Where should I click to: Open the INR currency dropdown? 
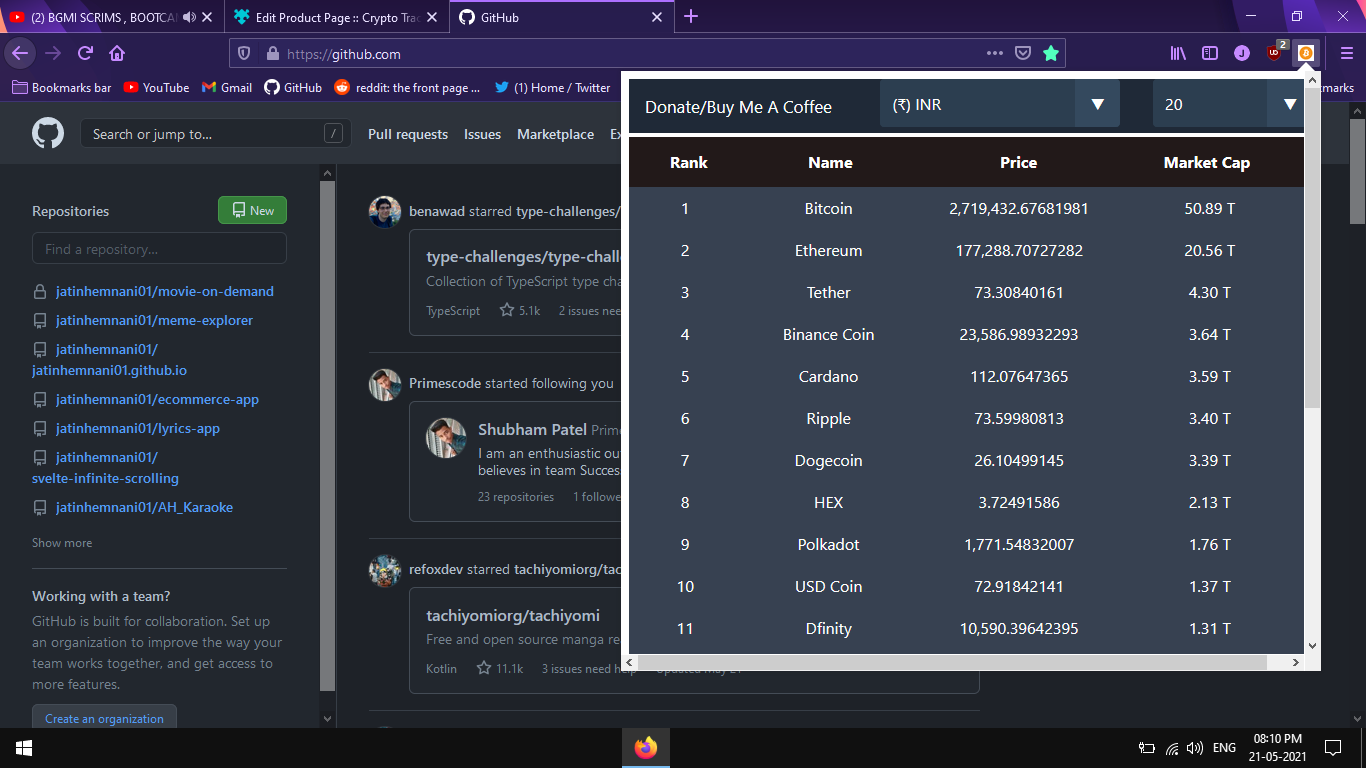point(1000,104)
